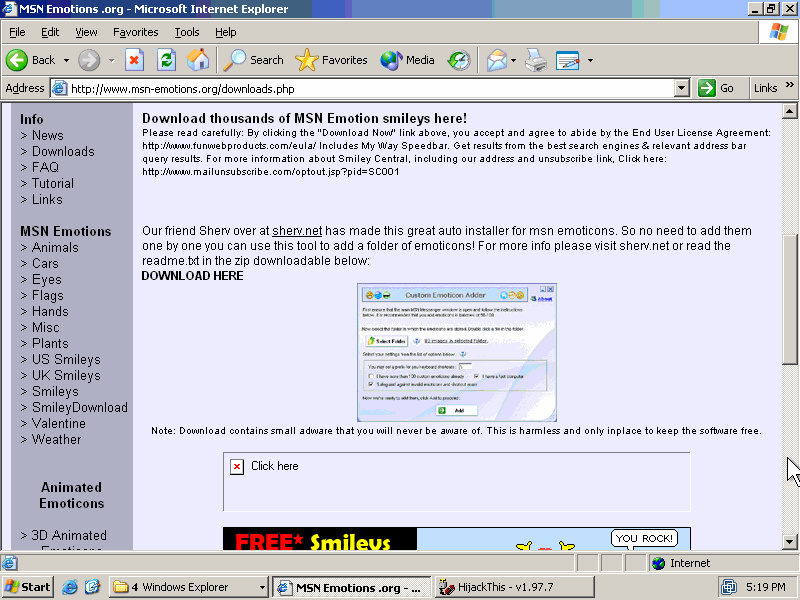Open the 3D Animated emoticons link

69,536
